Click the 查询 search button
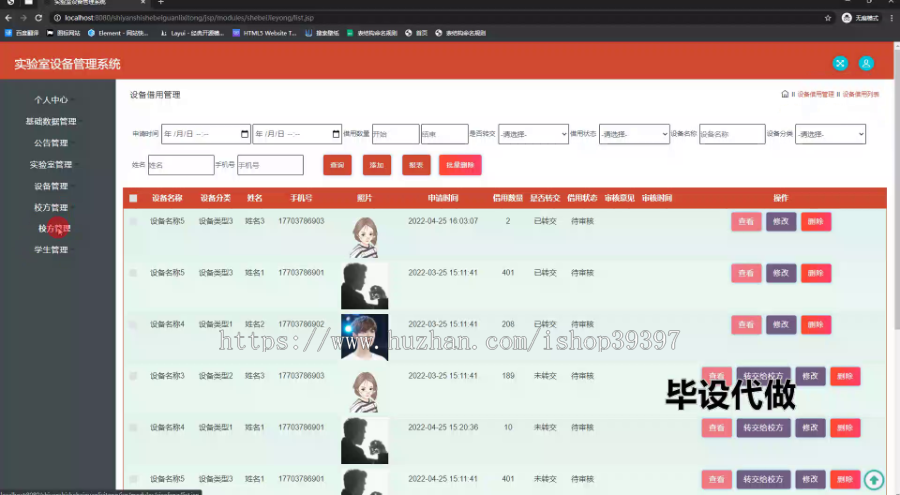The height and width of the screenshot is (495, 900). tap(337, 165)
